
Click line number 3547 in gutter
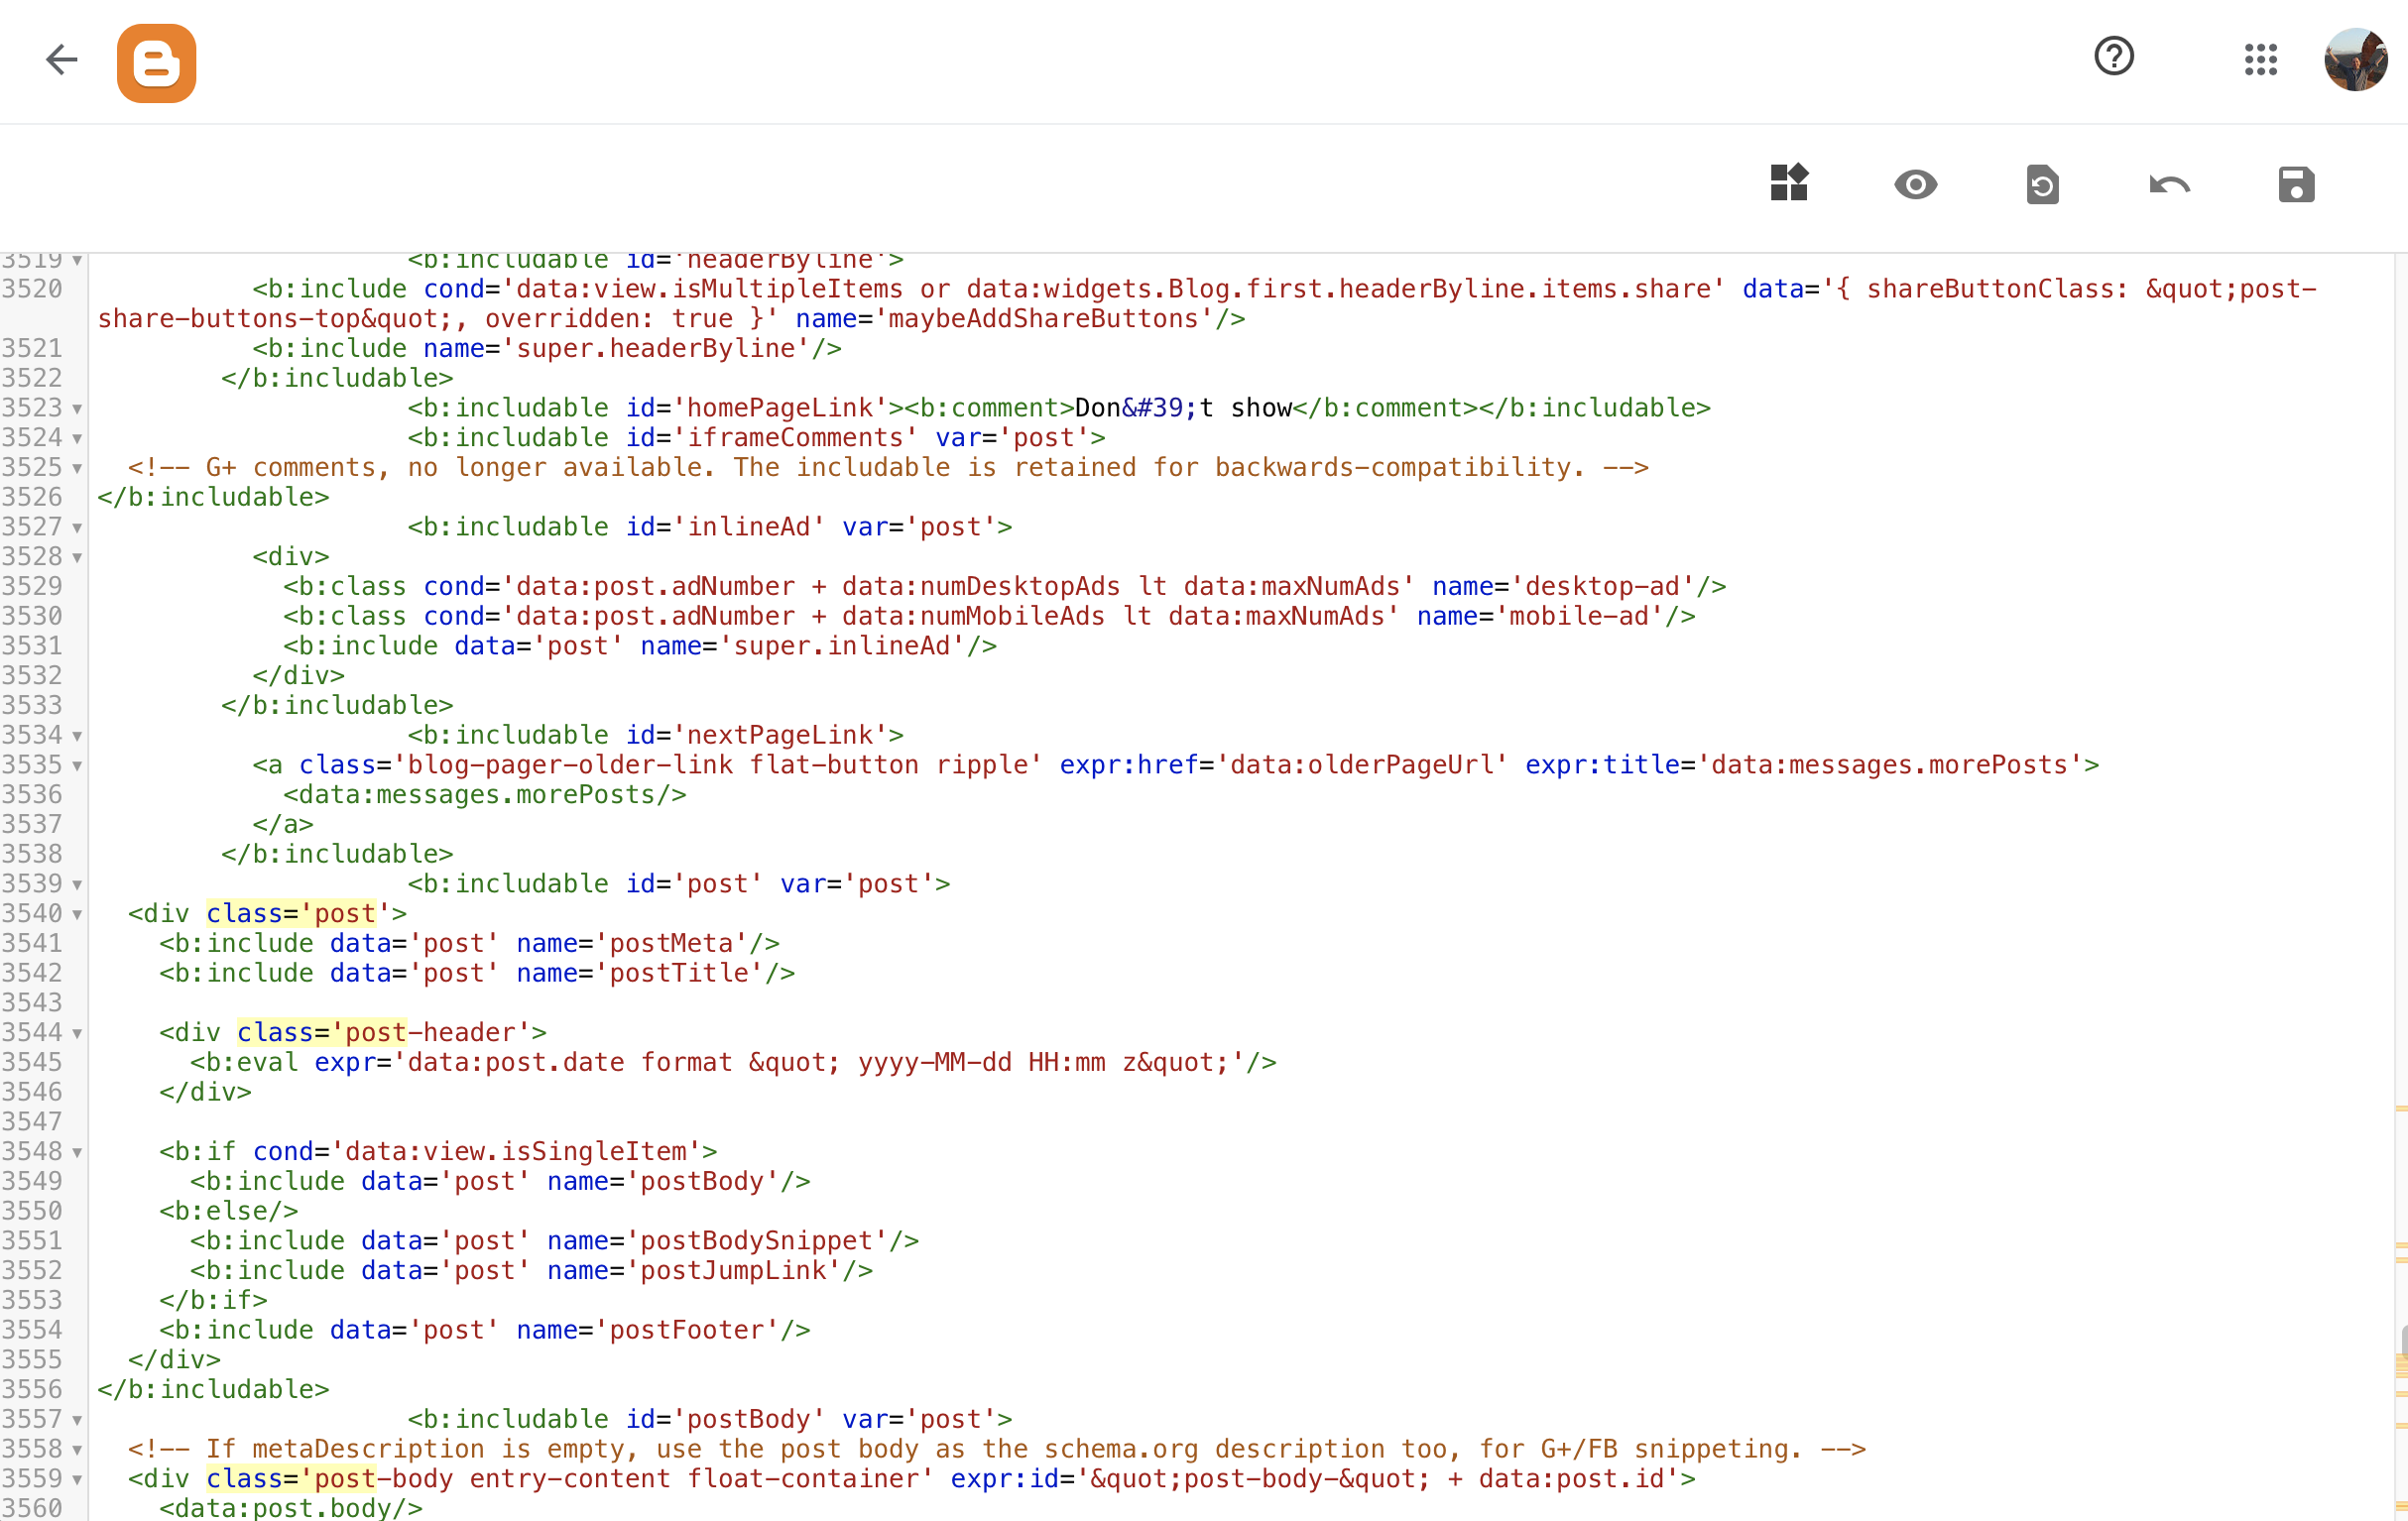(32, 1122)
